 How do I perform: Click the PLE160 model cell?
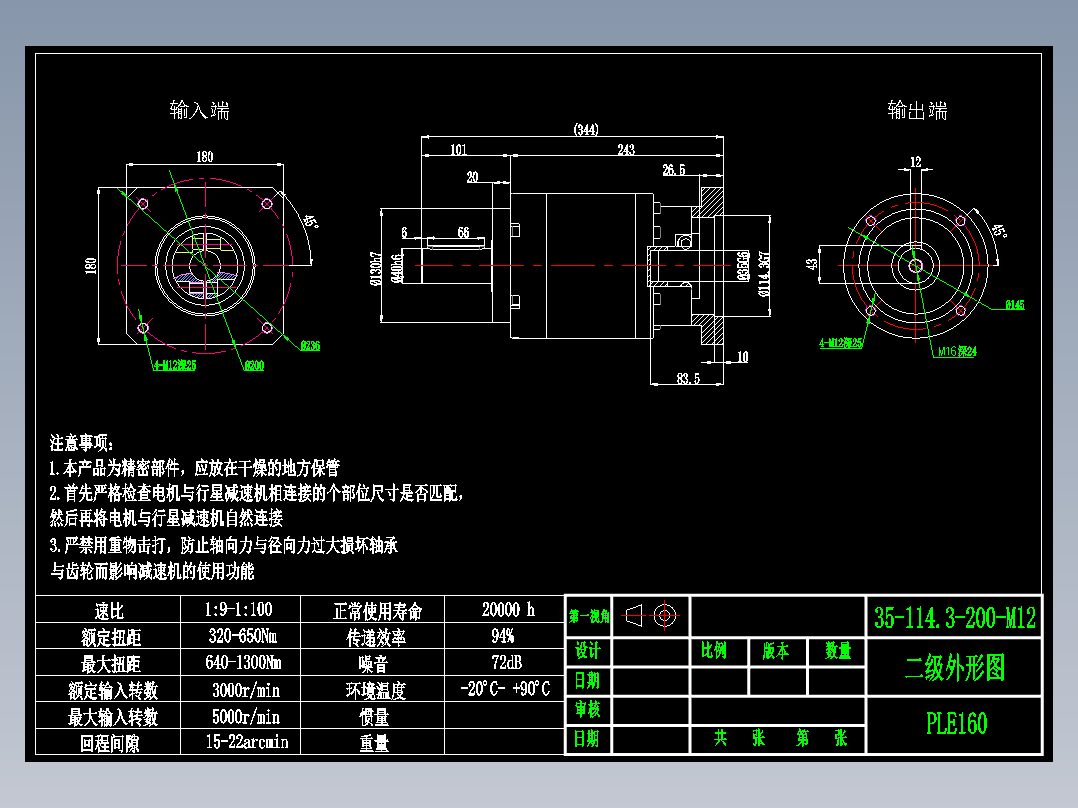[955, 720]
